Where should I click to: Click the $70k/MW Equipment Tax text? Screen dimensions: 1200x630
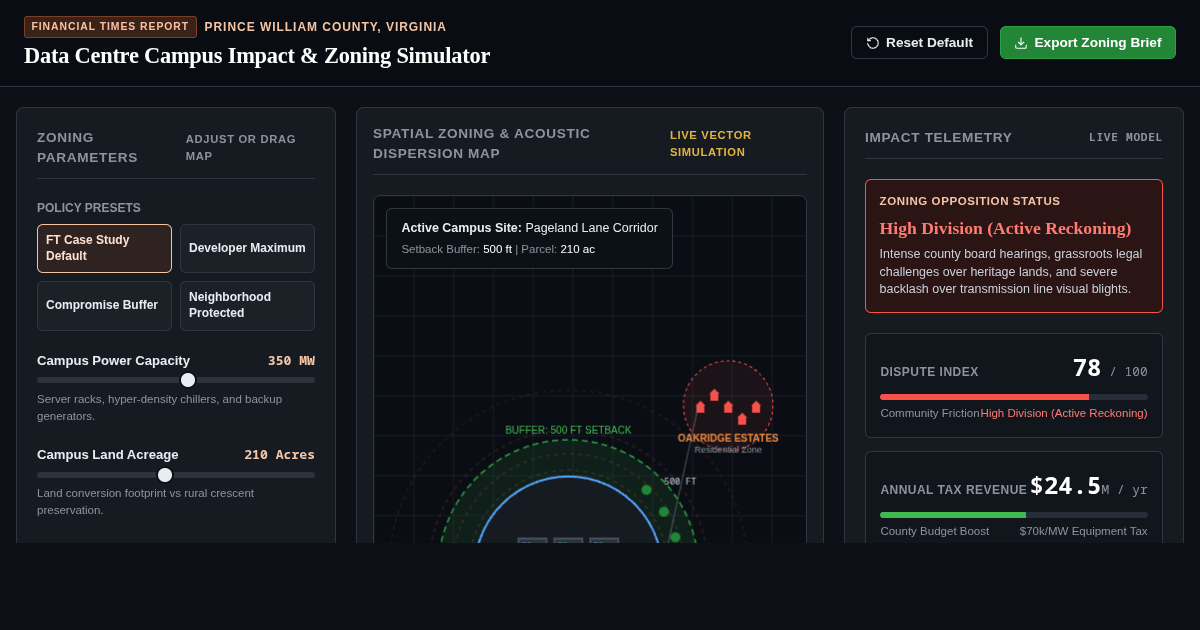(x=1083, y=531)
